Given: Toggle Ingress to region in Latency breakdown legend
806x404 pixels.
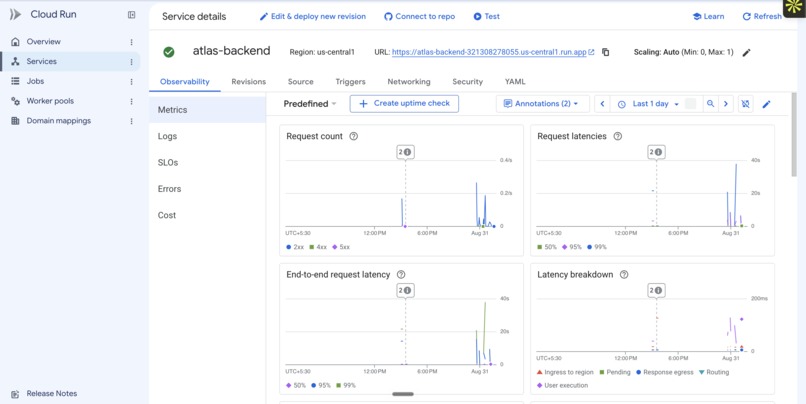Looking at the screenshot, I should pyautogui.click(x=565, y=372).
